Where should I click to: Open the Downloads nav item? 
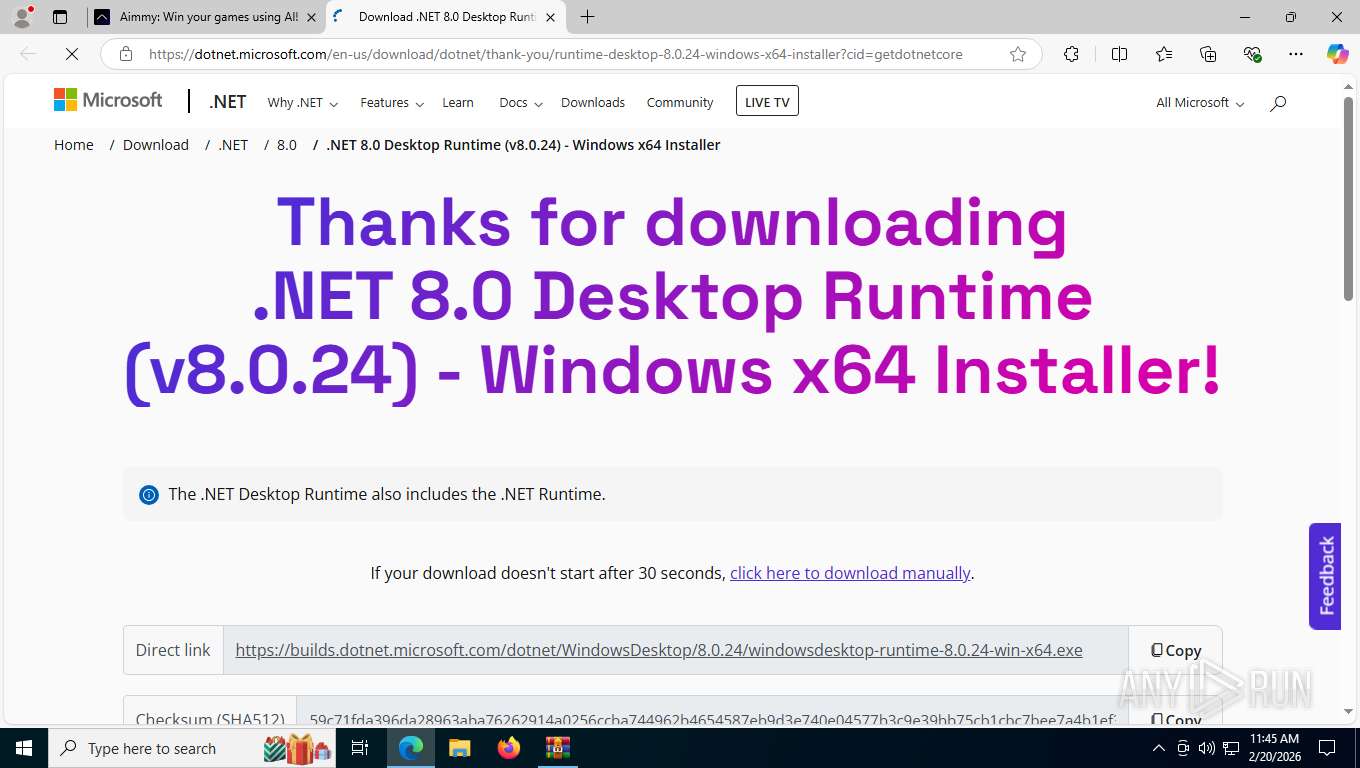[593, 102]
